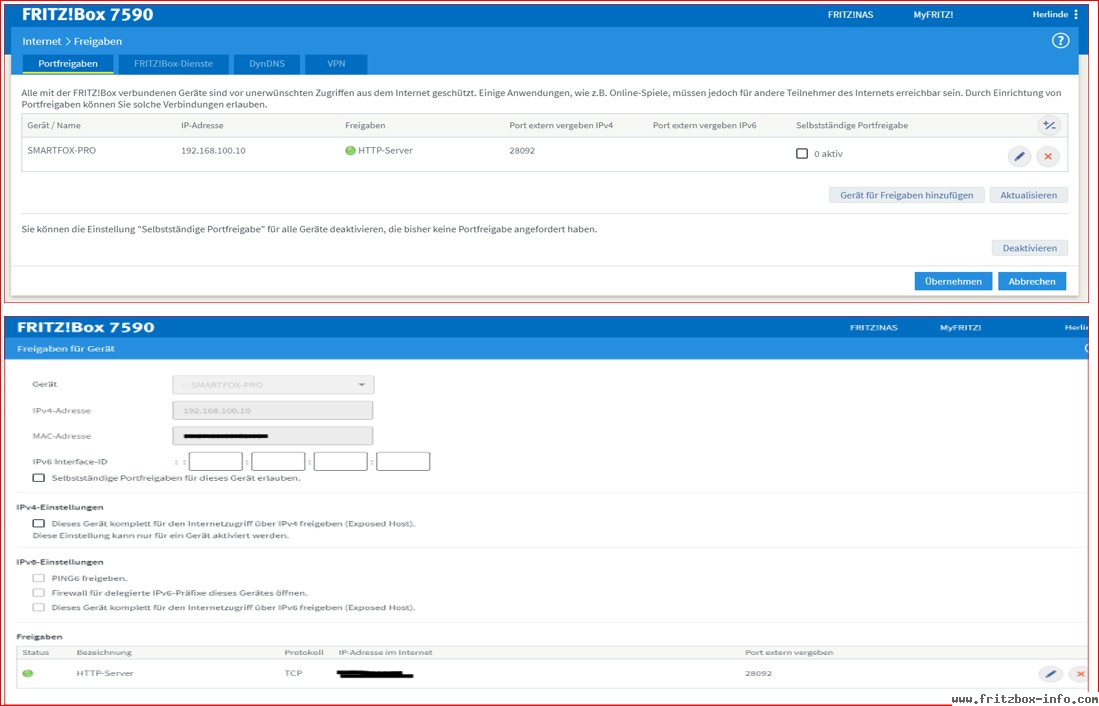Enable Selbstständige Portfreigaben für dieses Gerät
The width and height of the screenshot is (1099, 706).
39,478
